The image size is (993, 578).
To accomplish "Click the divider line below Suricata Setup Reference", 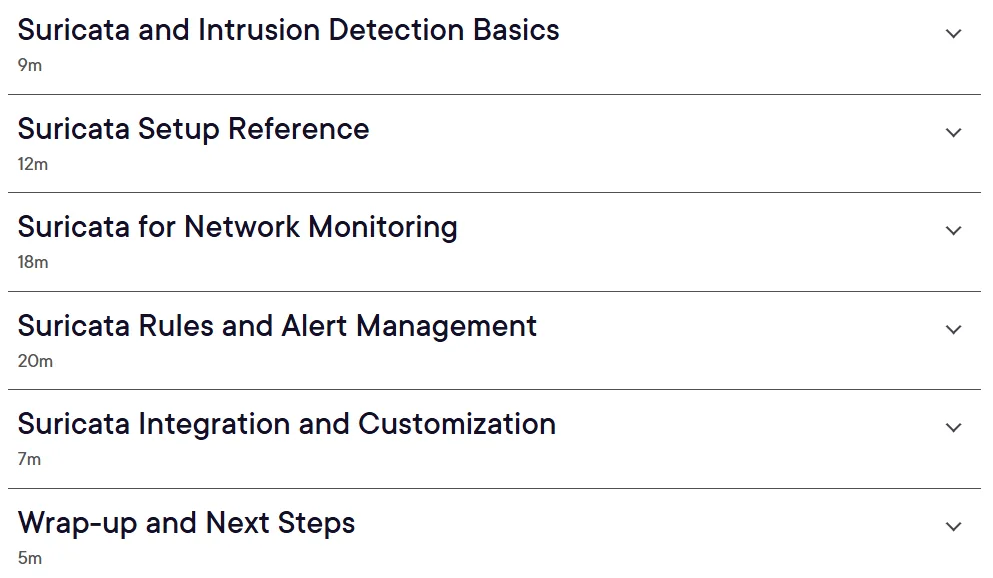I will coord(494,192).
